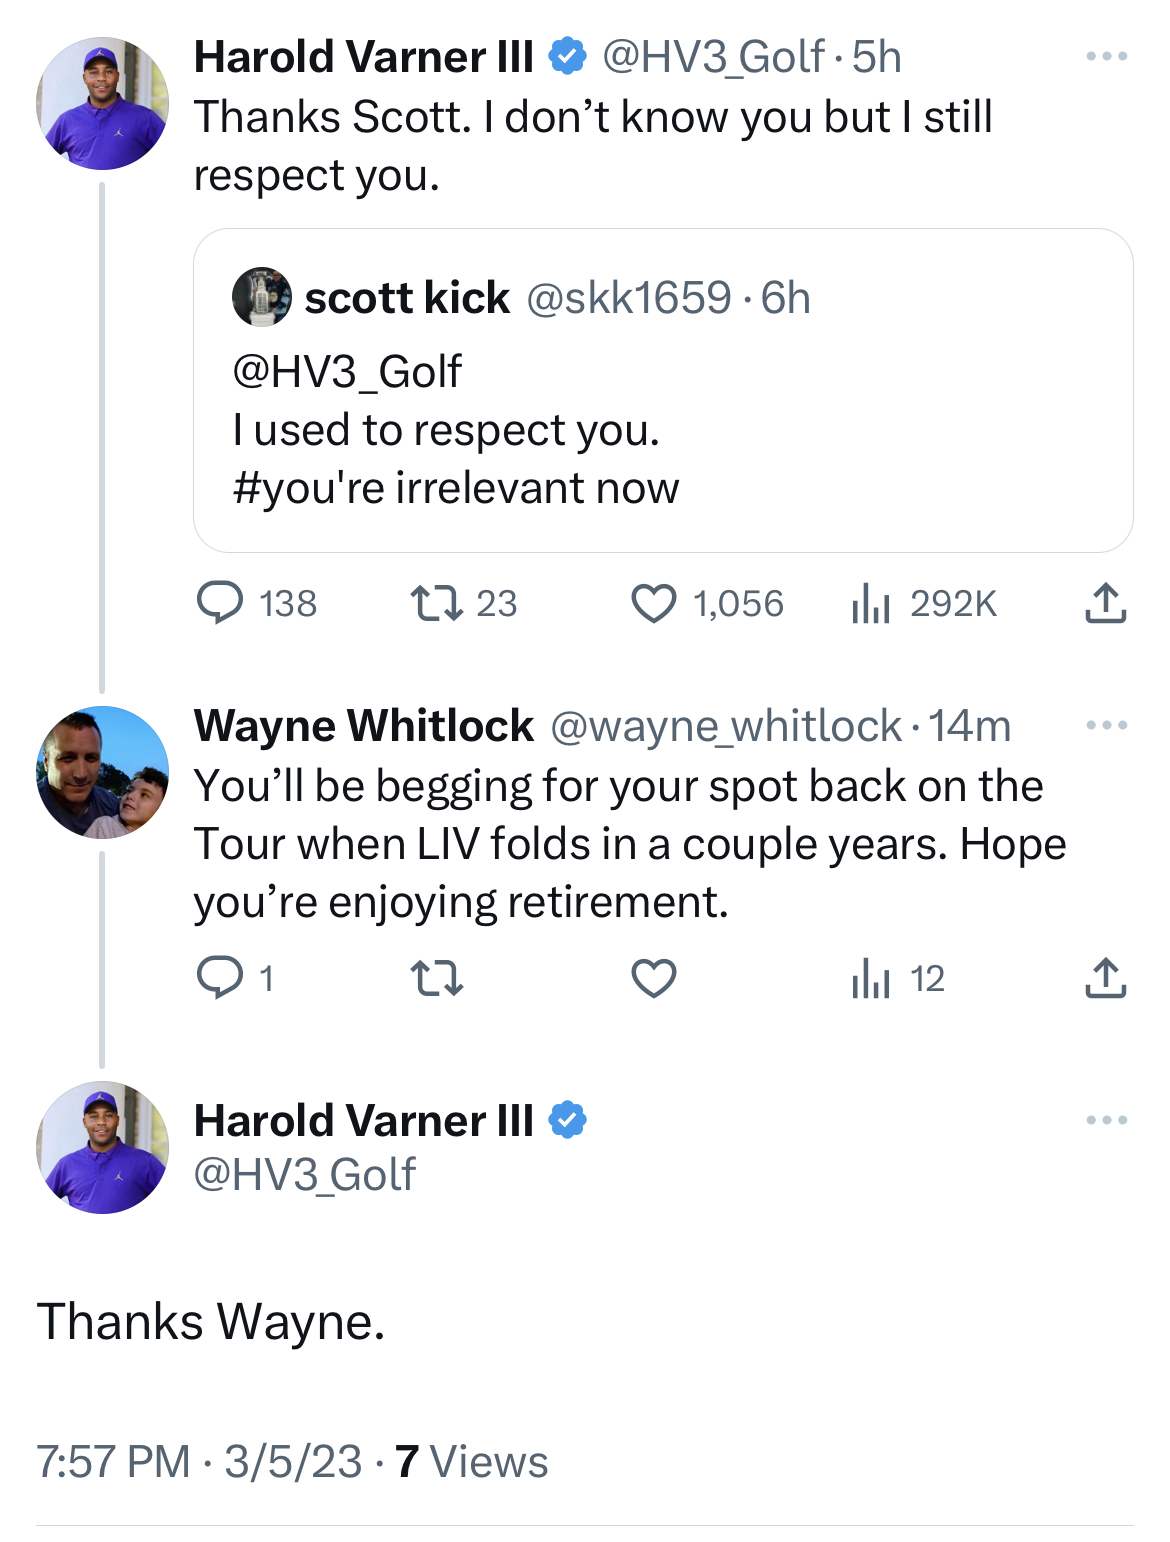The image size is (1170, 1542).
Task: Retweet Wayne Whitlock's tweet
Action: (x=437, y=978)
